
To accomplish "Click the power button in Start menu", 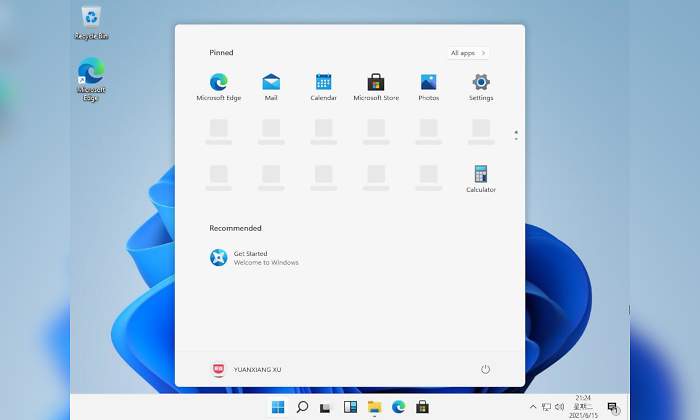I will click(485, 369).
